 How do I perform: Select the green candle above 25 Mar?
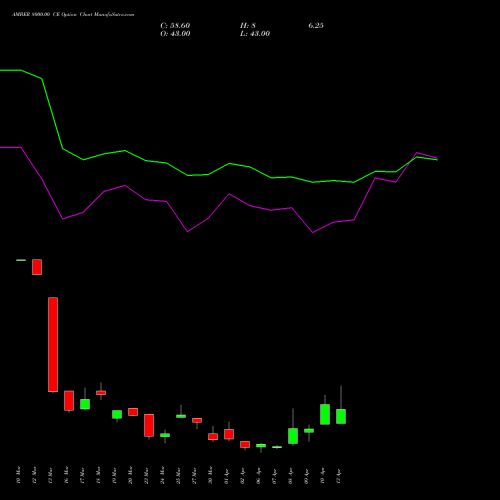(x=181, y=416)
